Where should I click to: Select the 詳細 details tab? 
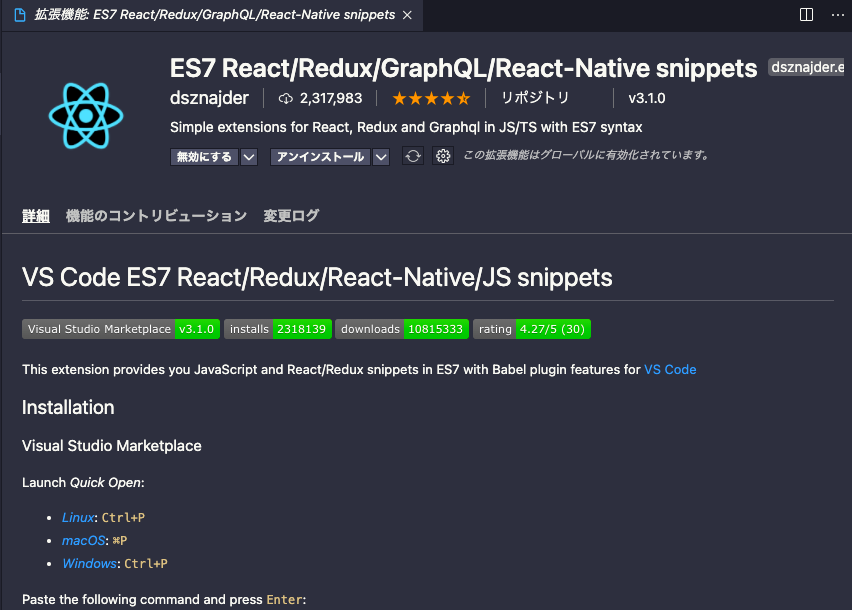[36, 216]
